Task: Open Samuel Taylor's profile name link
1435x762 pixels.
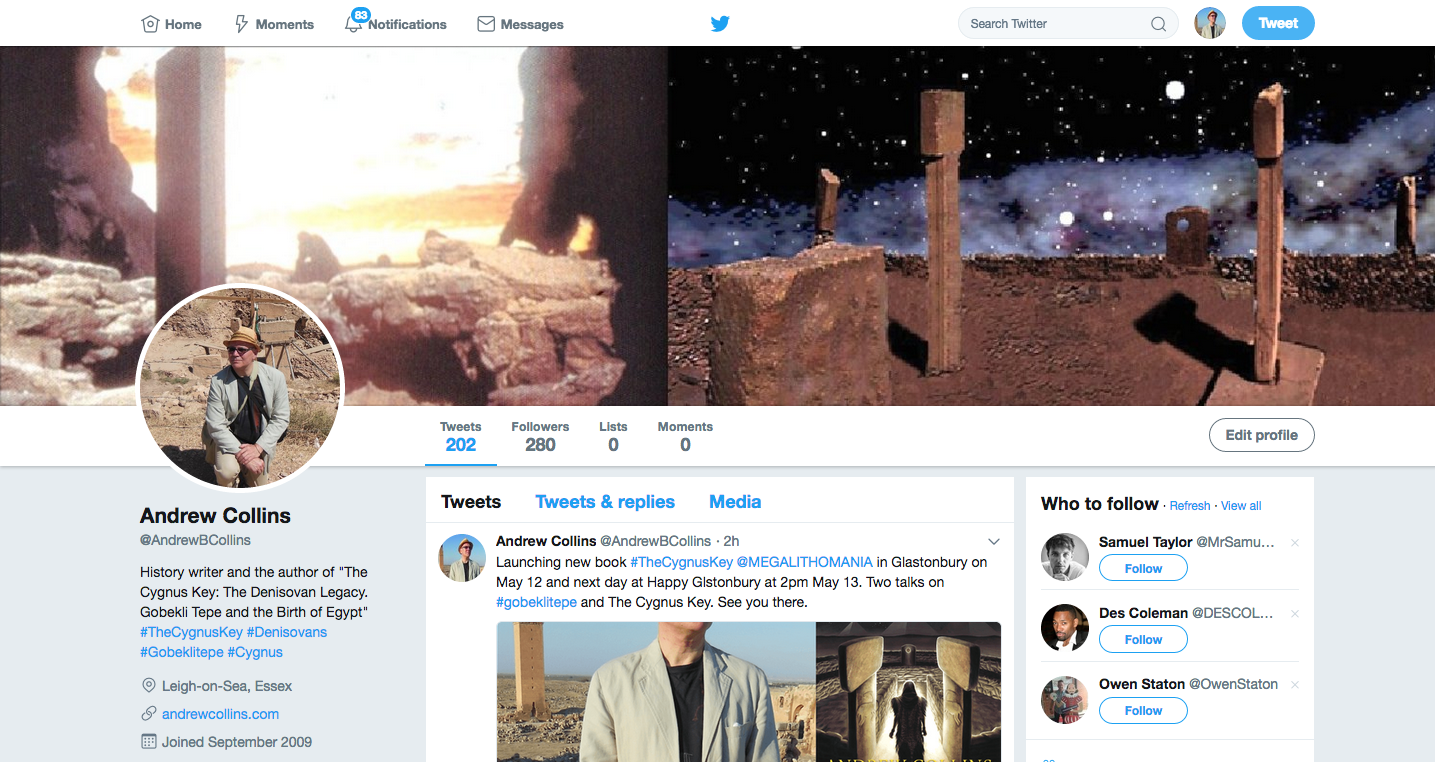Action: coord(1146,542)
